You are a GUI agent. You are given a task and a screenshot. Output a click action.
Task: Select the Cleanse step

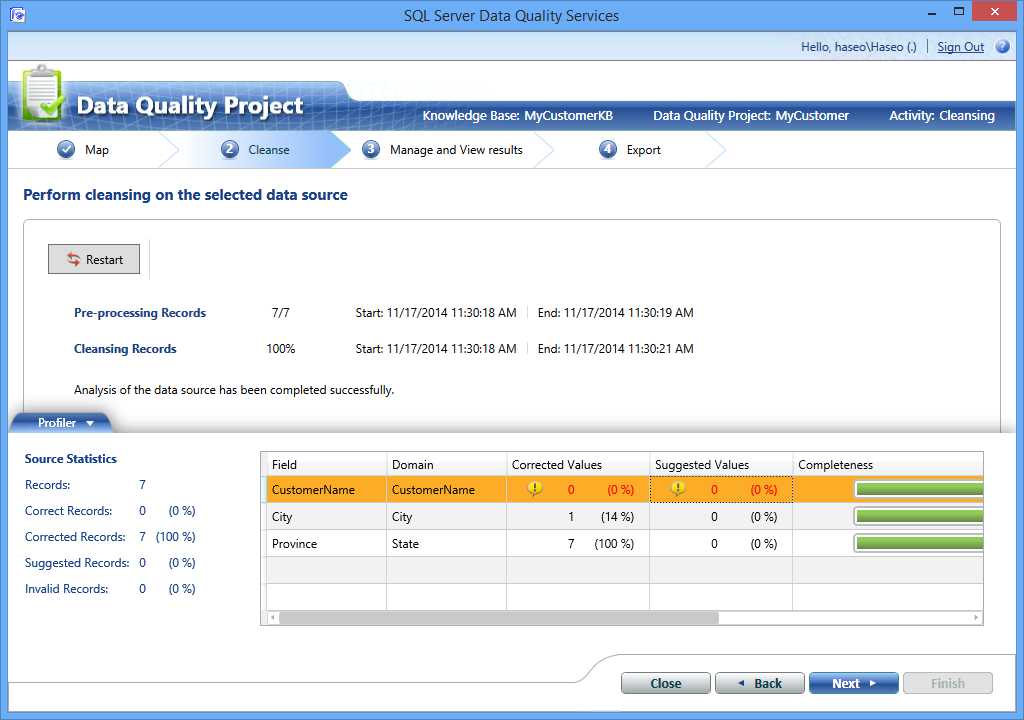click(x=268, y=150)
